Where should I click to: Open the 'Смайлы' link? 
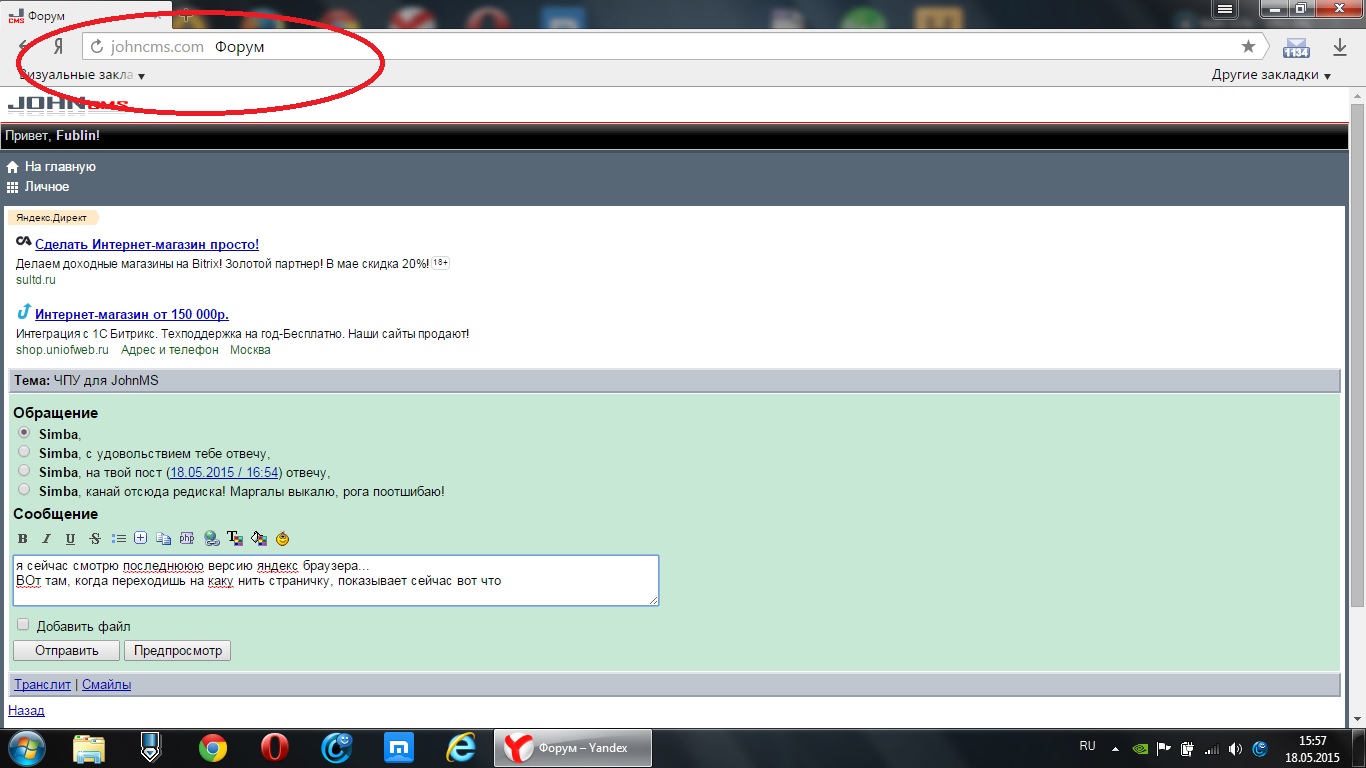tap(106, 685)
